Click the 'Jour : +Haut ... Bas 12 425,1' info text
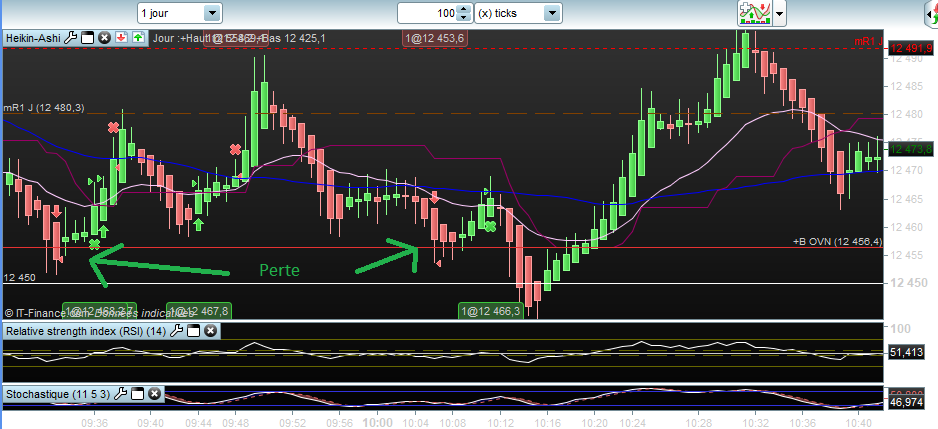 (x=239, y=38)
